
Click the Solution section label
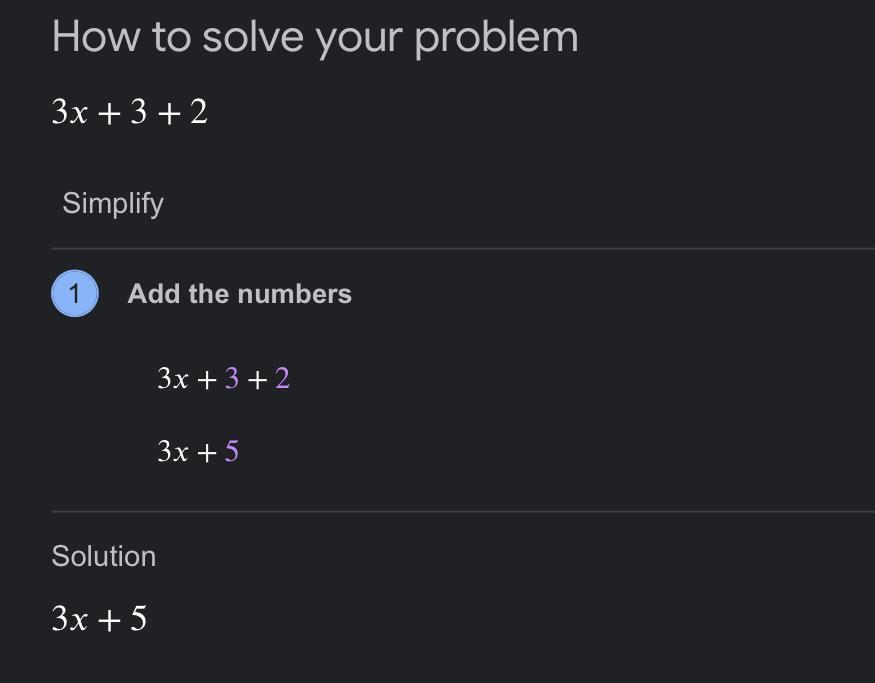(x=104, y=556)
